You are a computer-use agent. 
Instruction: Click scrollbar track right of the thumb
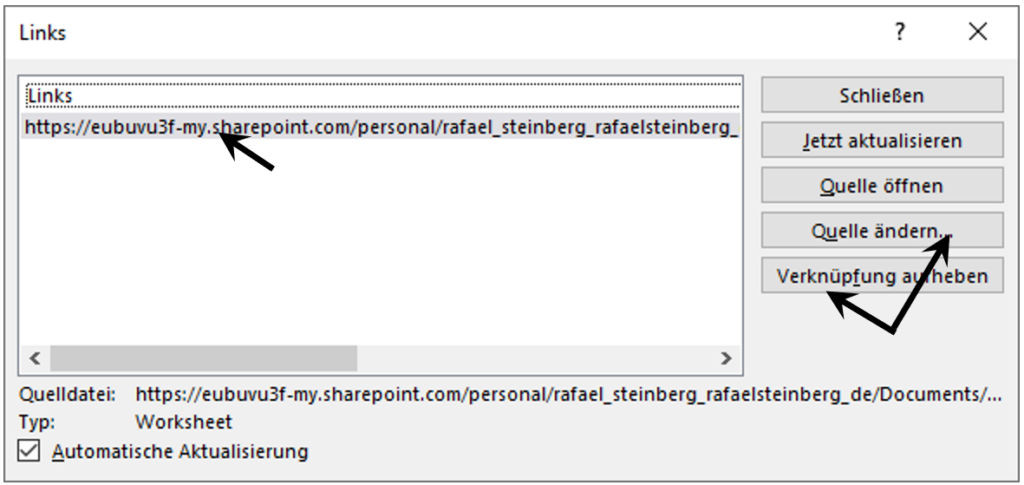click(x=534, y=358)
